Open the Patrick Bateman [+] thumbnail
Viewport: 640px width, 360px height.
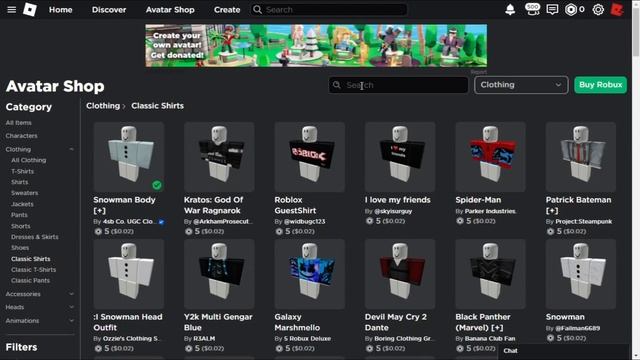click(581, 157)
